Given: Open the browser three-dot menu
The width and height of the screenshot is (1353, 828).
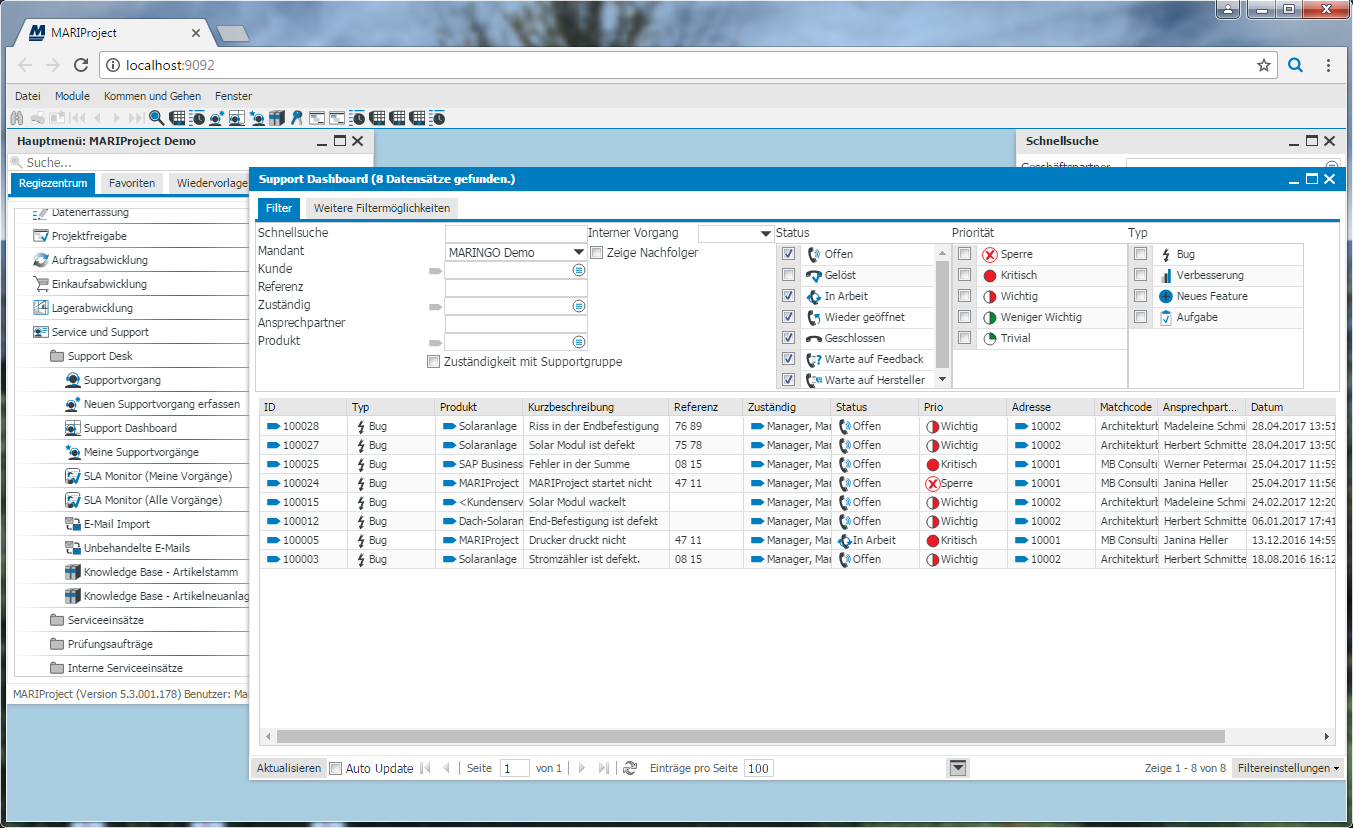Looking at the screenshot, I should 1328,65.
